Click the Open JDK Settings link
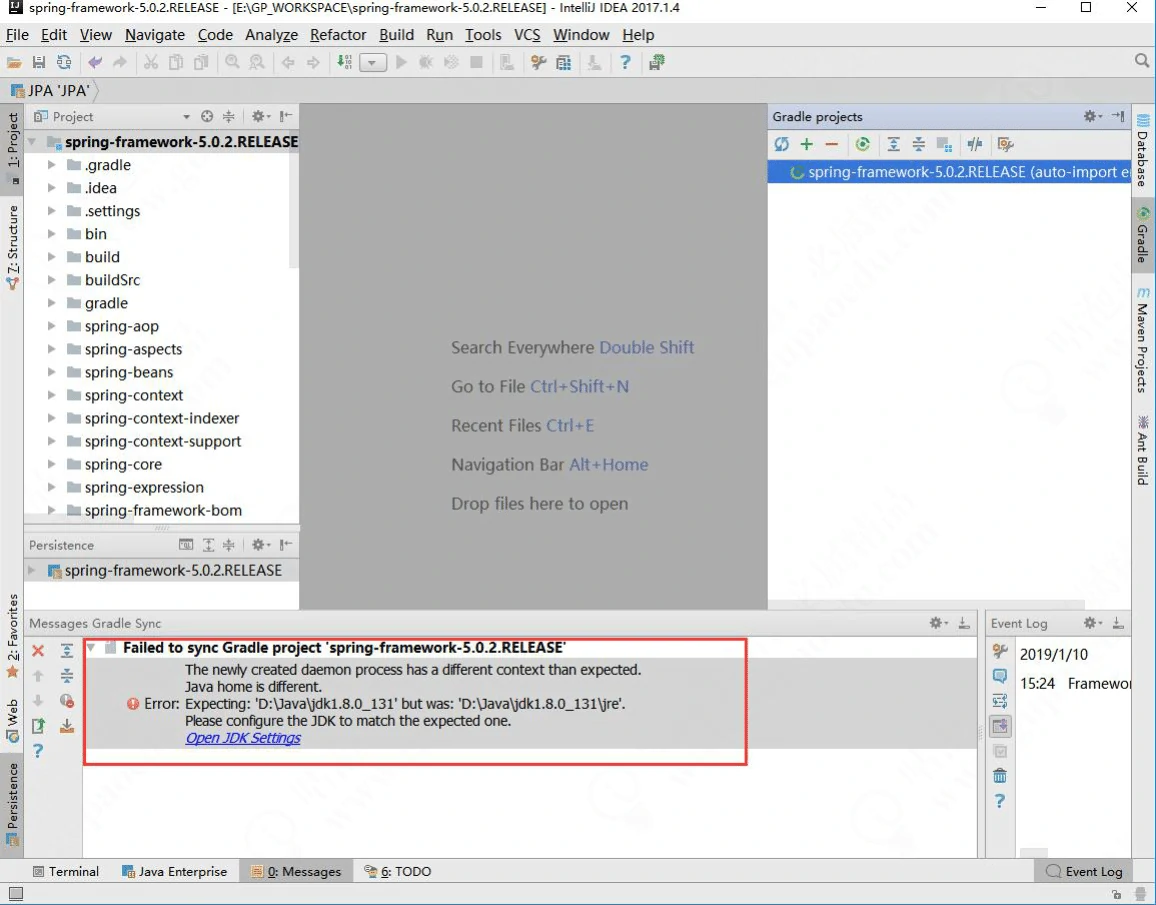The height and width of the screenshot is (905, 1156). pos(243,738)
